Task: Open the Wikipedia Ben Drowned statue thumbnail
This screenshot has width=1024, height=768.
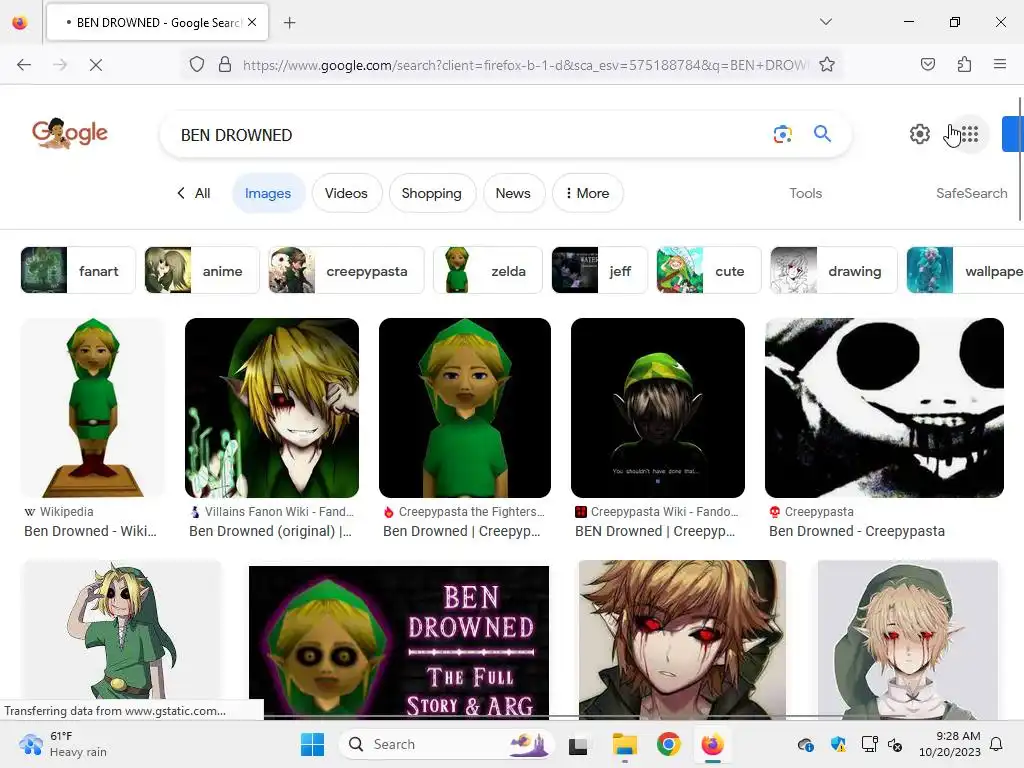Action: click(93, 408)
